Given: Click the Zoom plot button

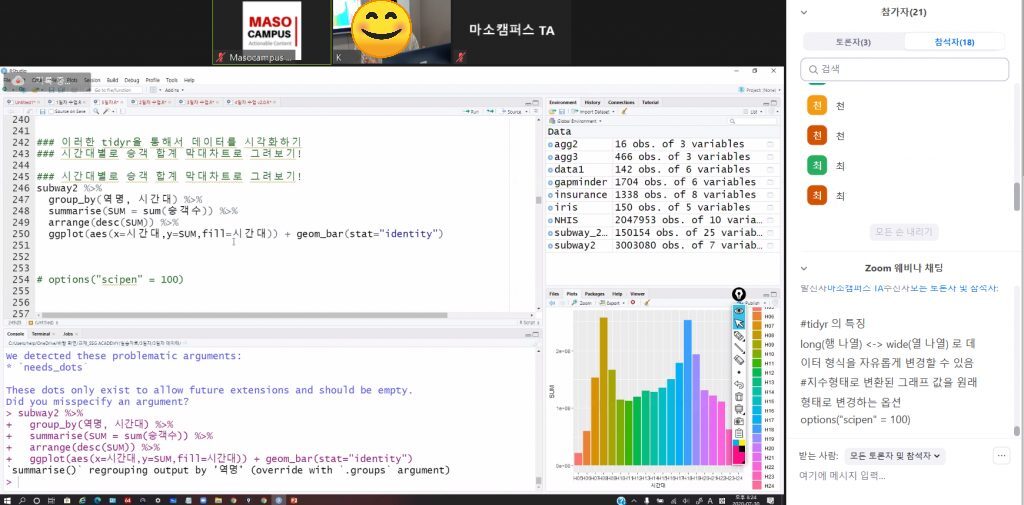Looking at the screenshot, I should point(583,302).
